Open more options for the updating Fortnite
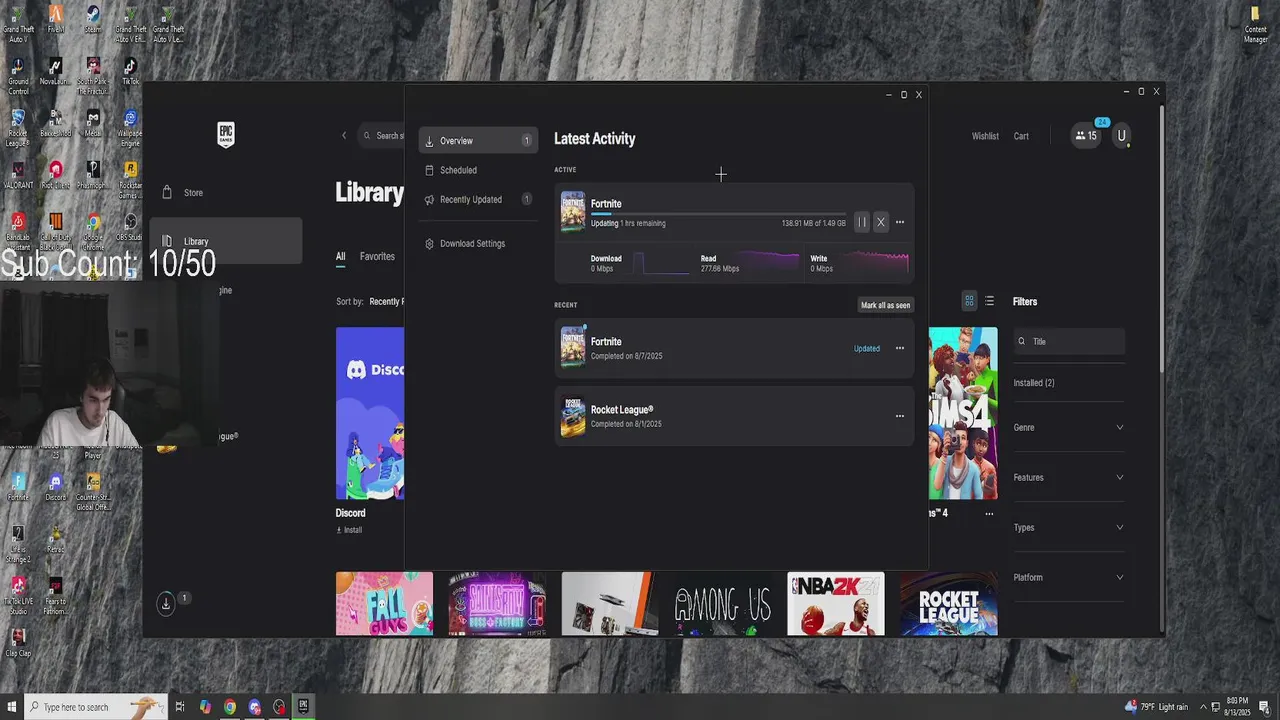The image size is (1280, 720). [x=900, y=222]
